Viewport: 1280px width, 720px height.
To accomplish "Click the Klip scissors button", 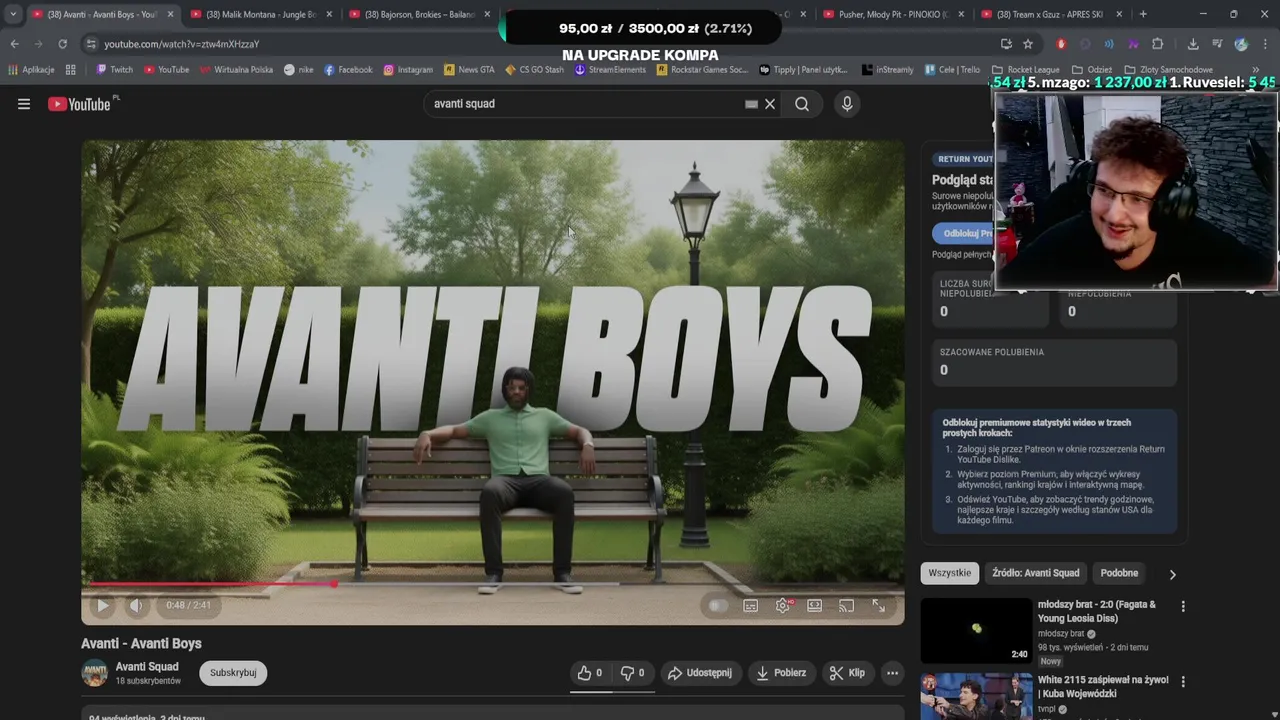I will point(847,673).
